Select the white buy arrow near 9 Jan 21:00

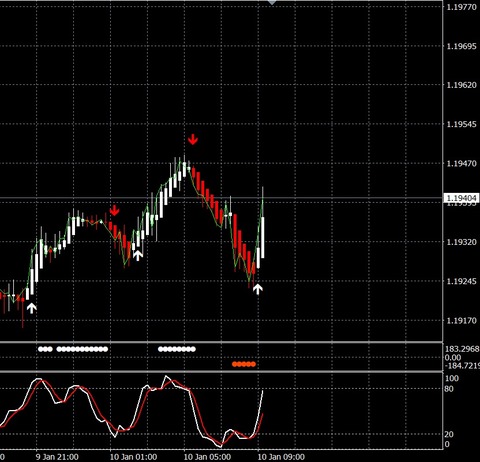click(31, 308)
